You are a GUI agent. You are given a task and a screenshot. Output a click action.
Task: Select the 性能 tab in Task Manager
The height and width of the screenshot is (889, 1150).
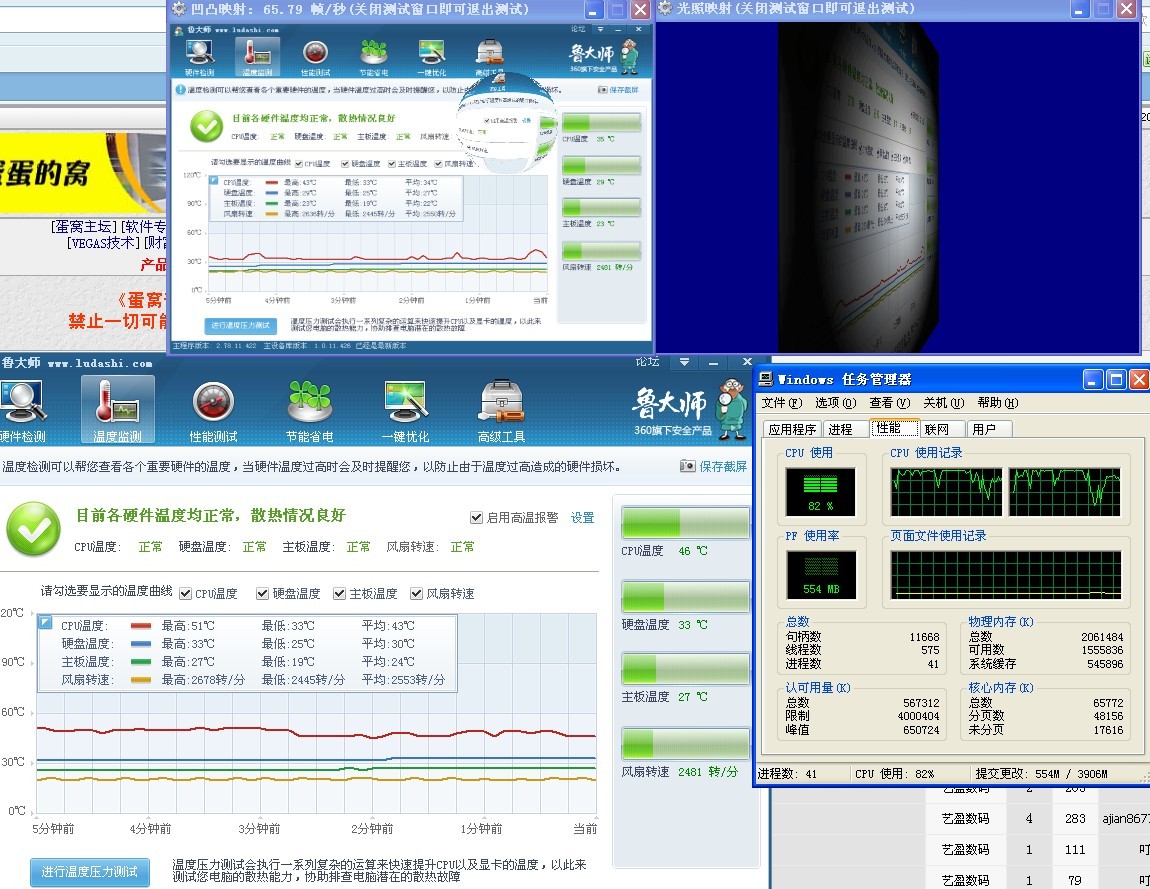(893, 428)
